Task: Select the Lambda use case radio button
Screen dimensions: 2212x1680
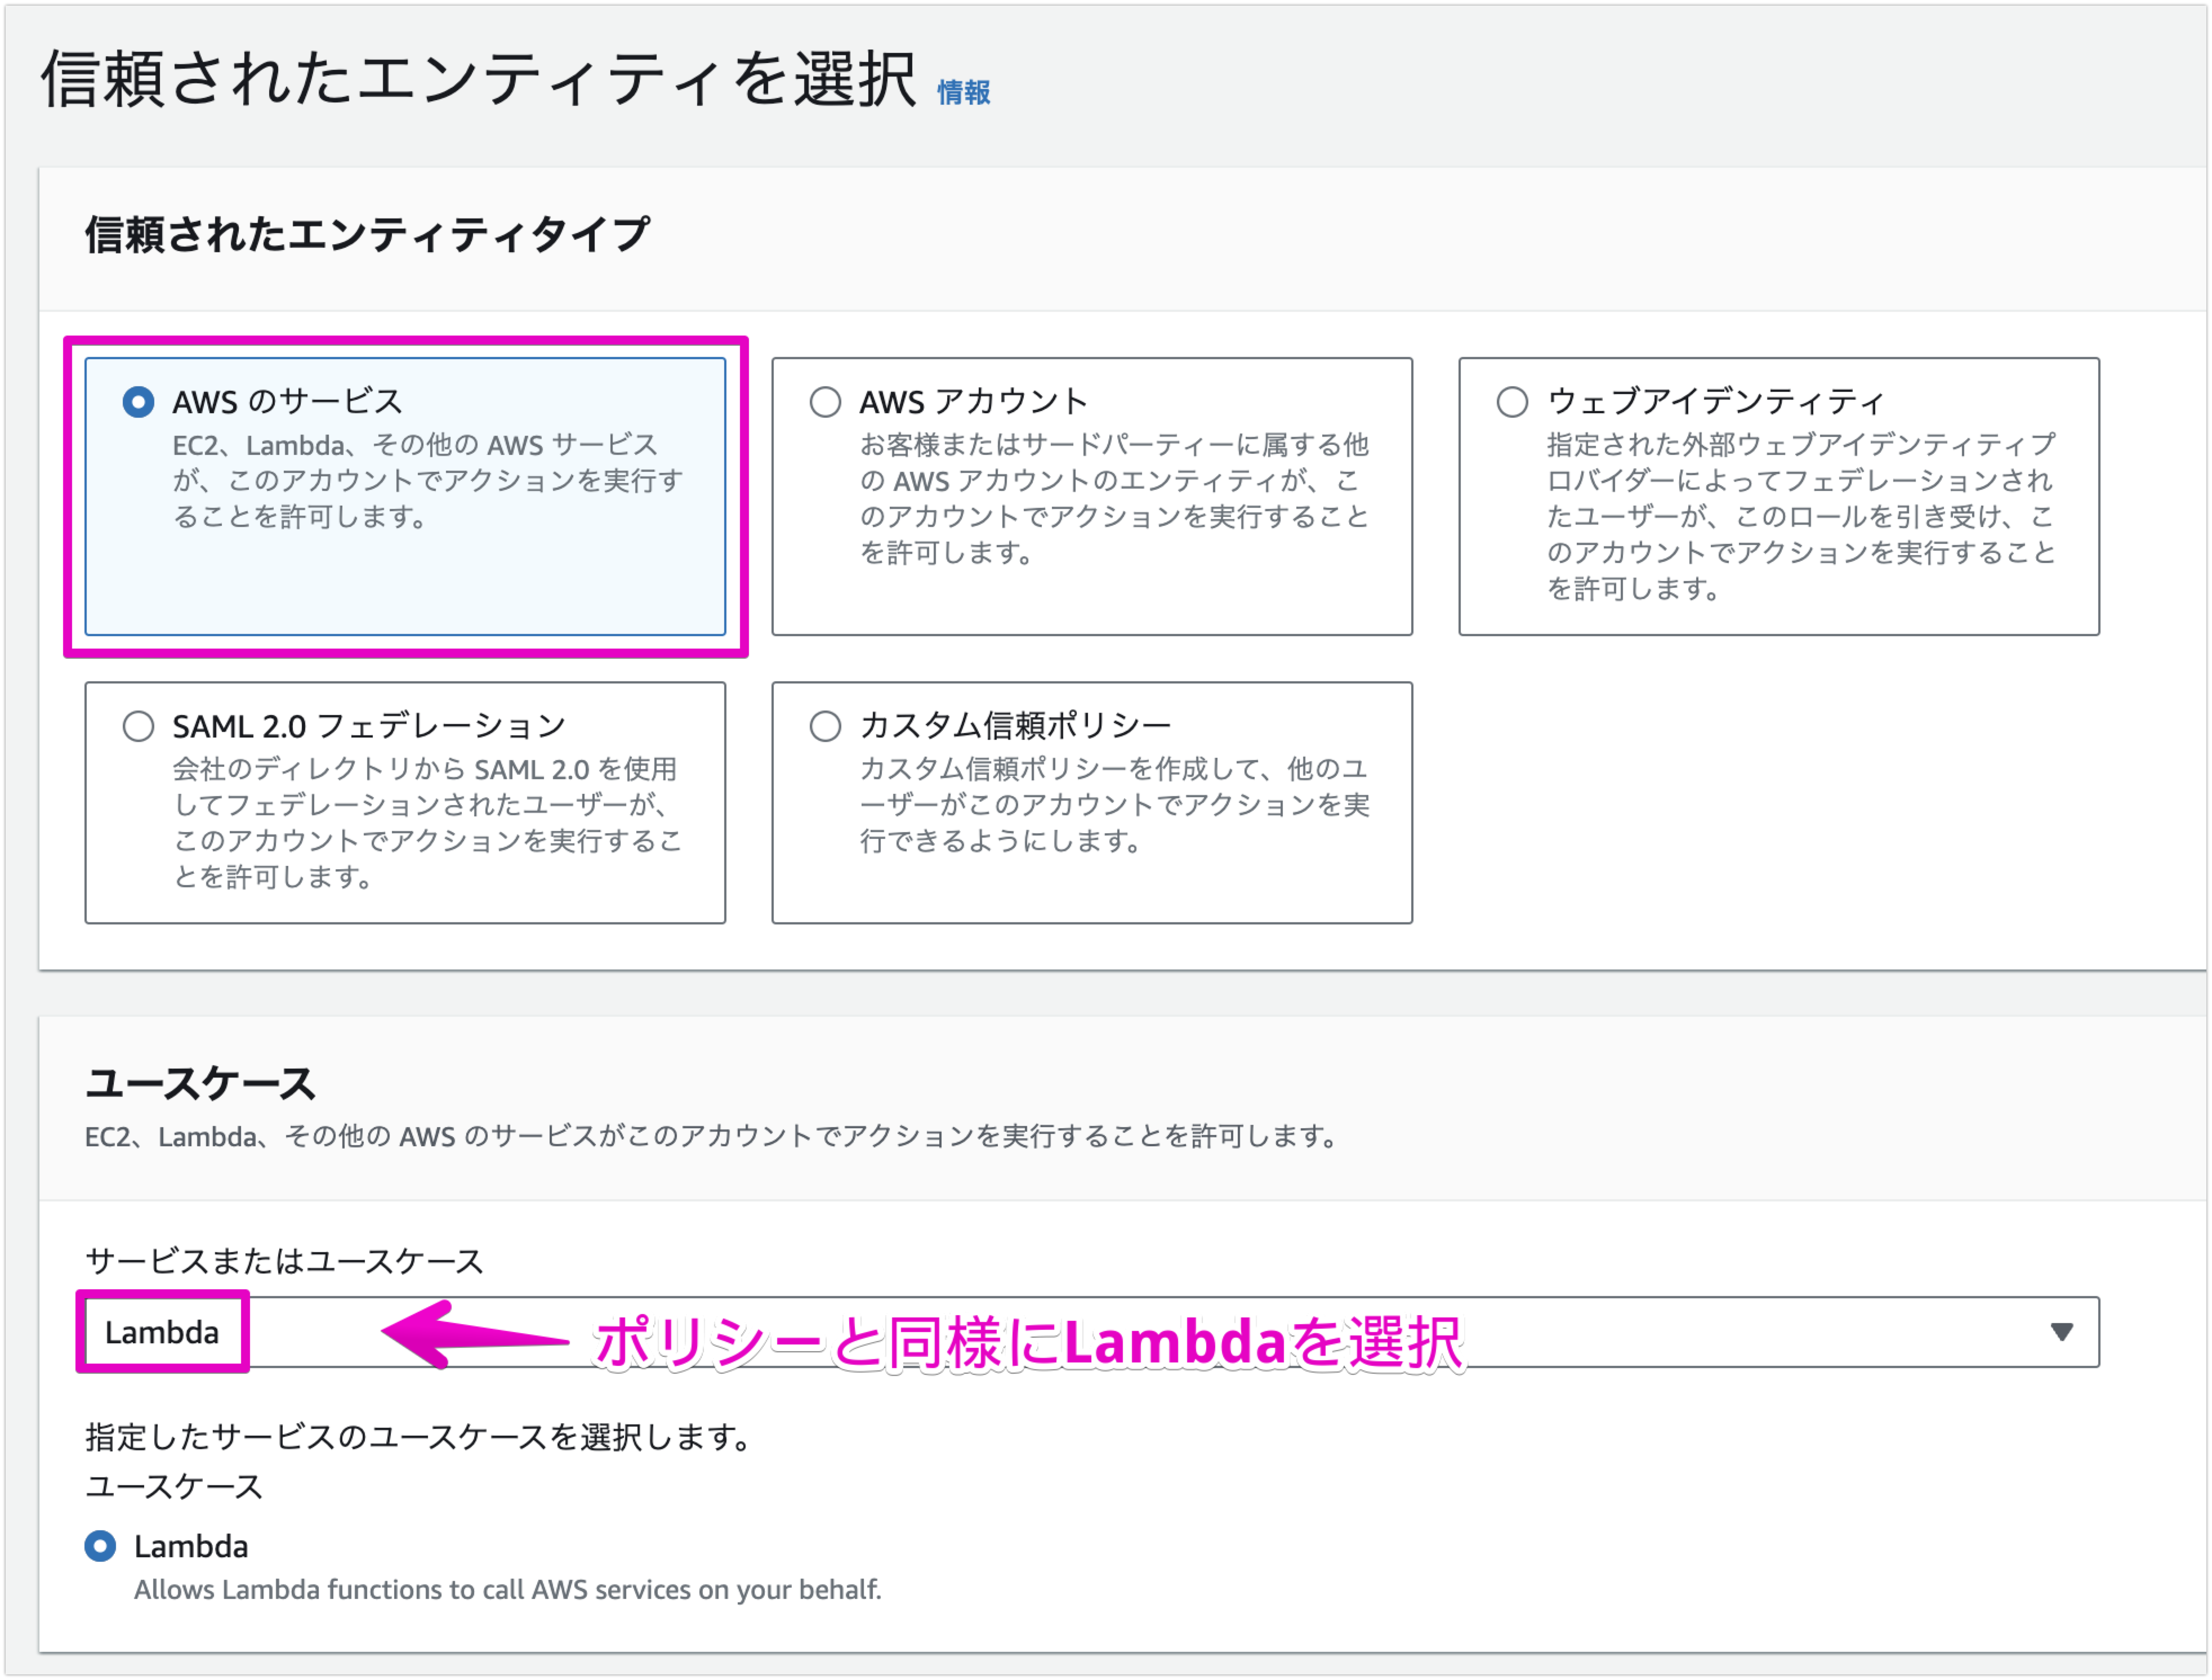Action: pos(100,1546)
